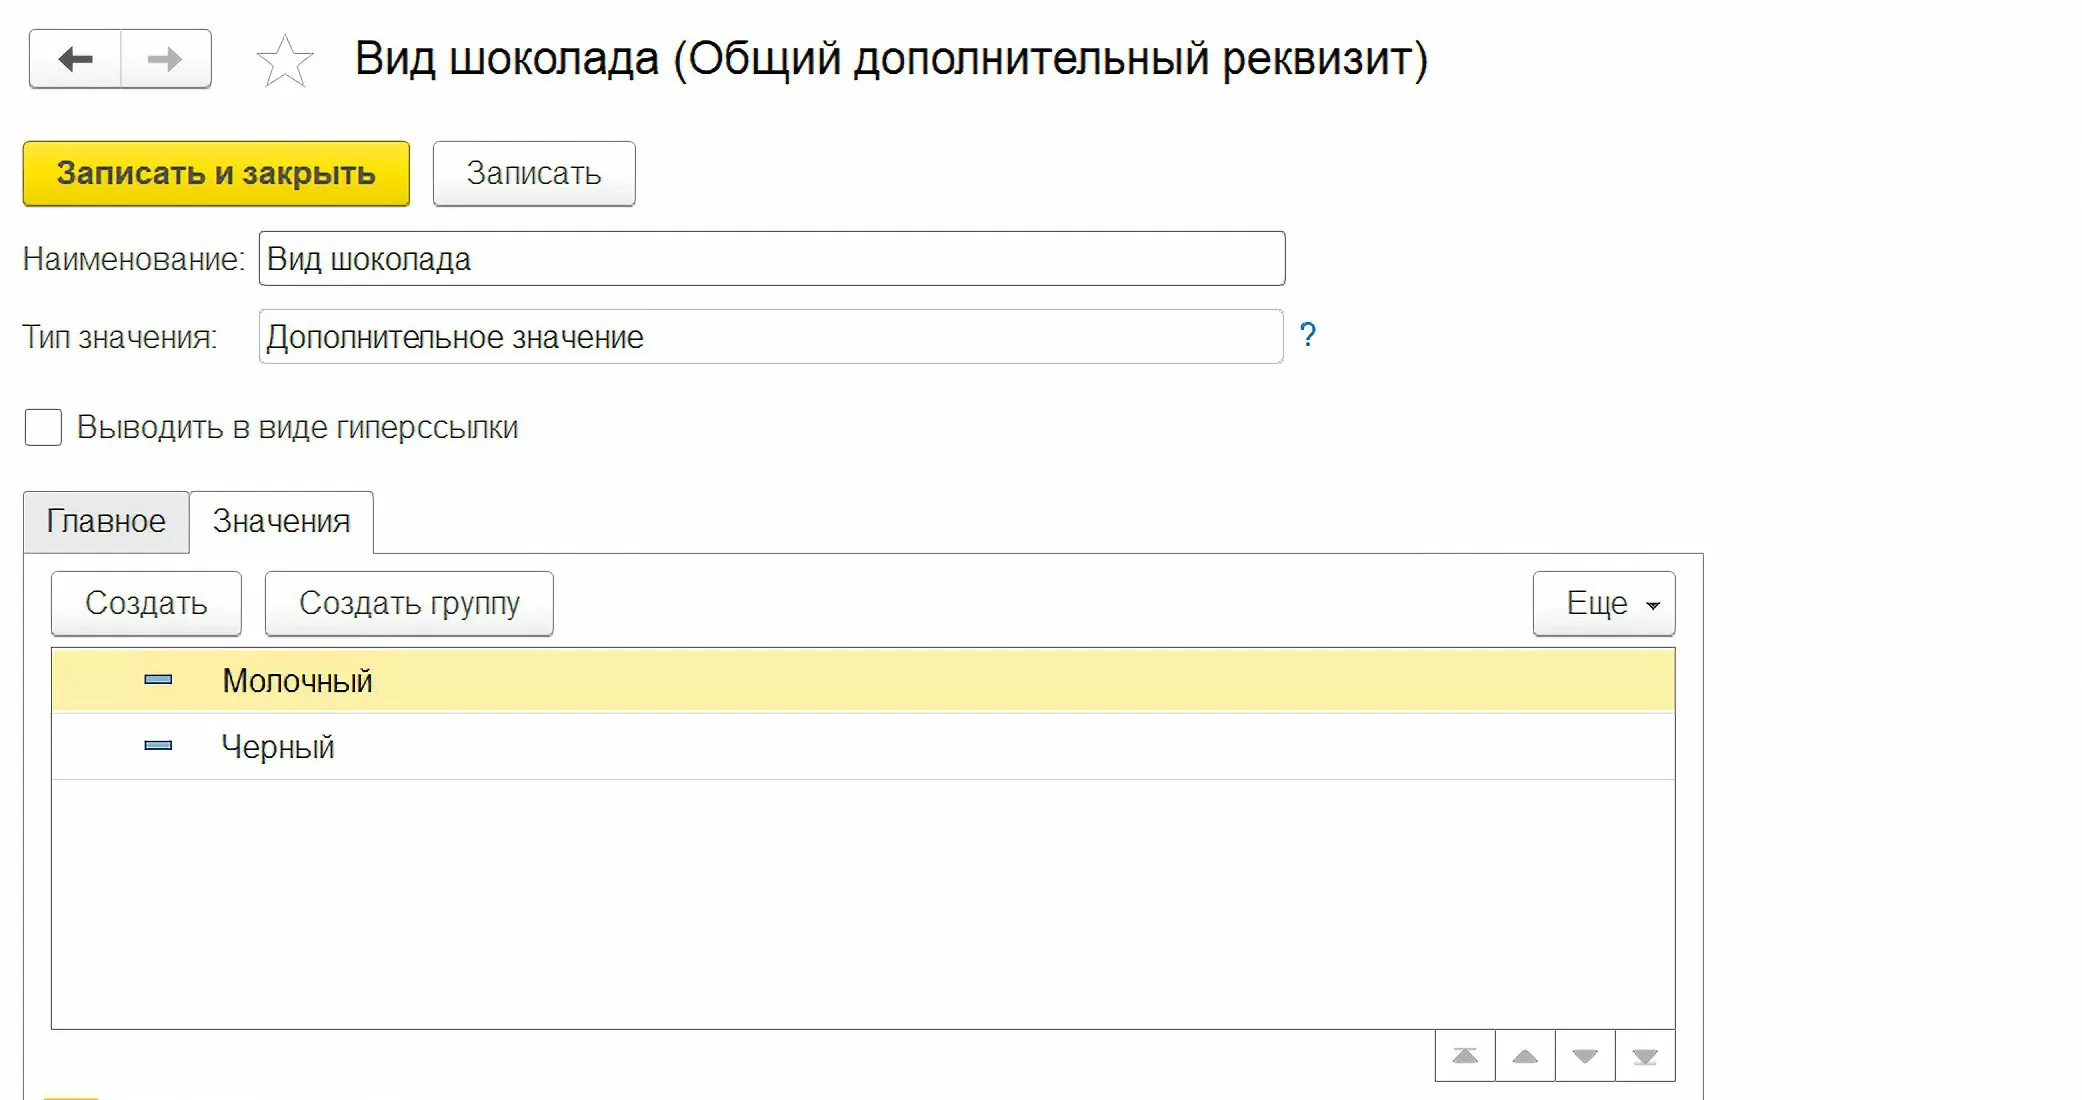
Task: Open help for value type question mark
Action: tap(1307, 334)
